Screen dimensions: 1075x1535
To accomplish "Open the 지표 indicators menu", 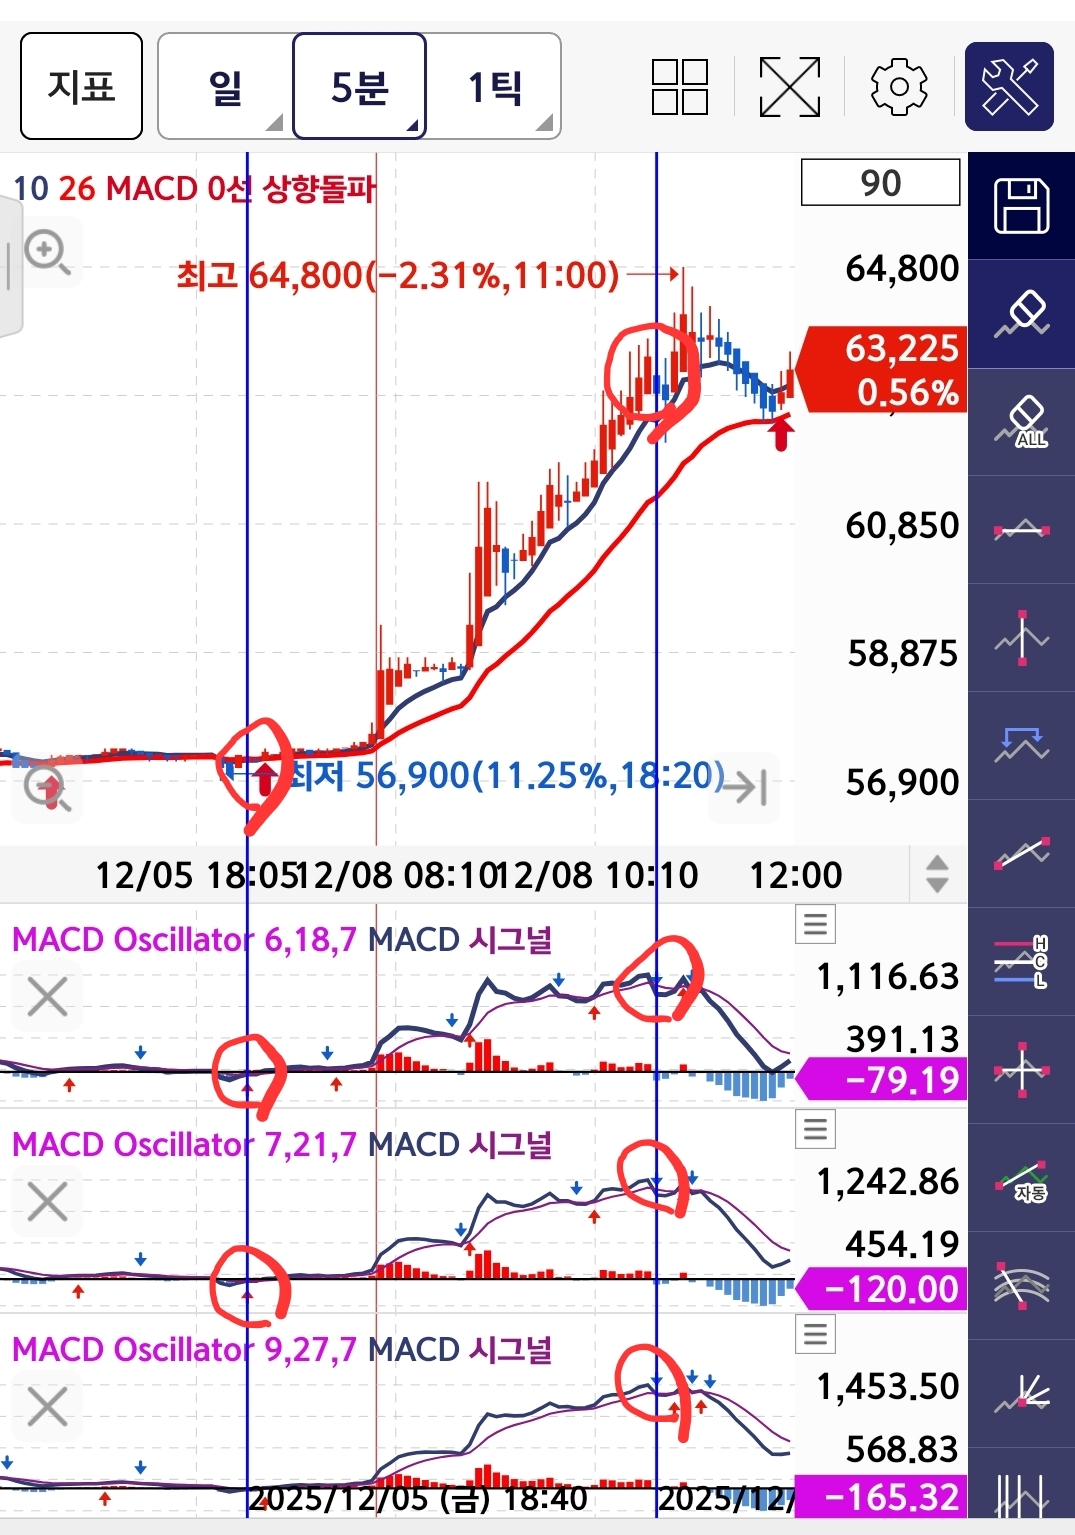I will tap(81, 87).
